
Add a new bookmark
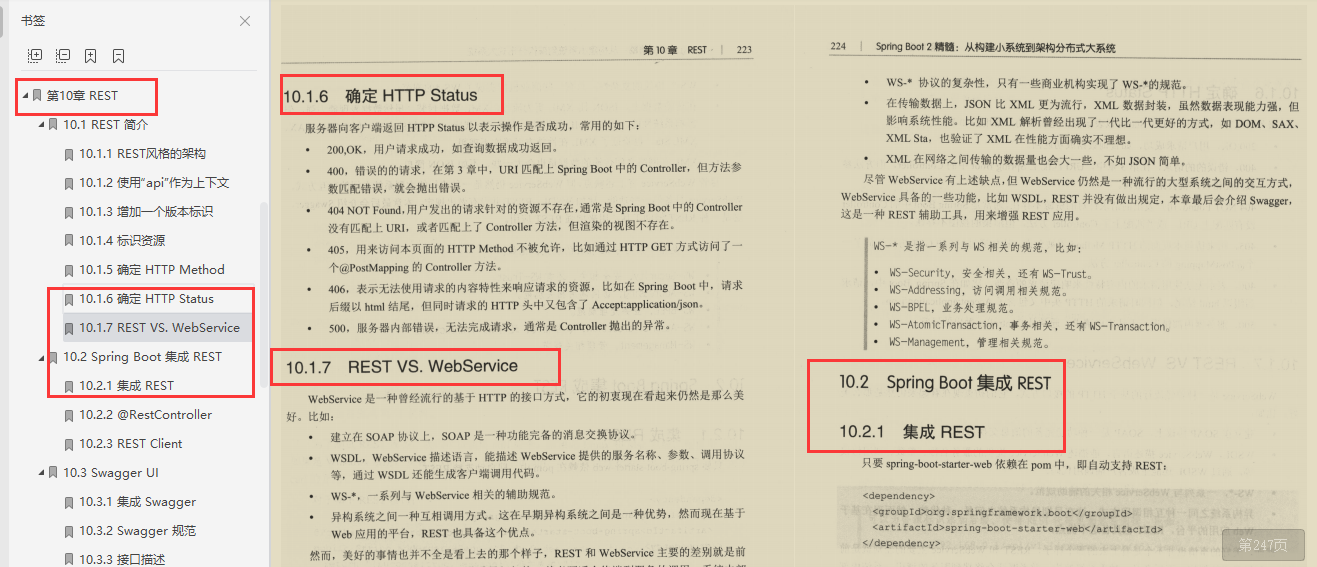(x=91, y=56)
